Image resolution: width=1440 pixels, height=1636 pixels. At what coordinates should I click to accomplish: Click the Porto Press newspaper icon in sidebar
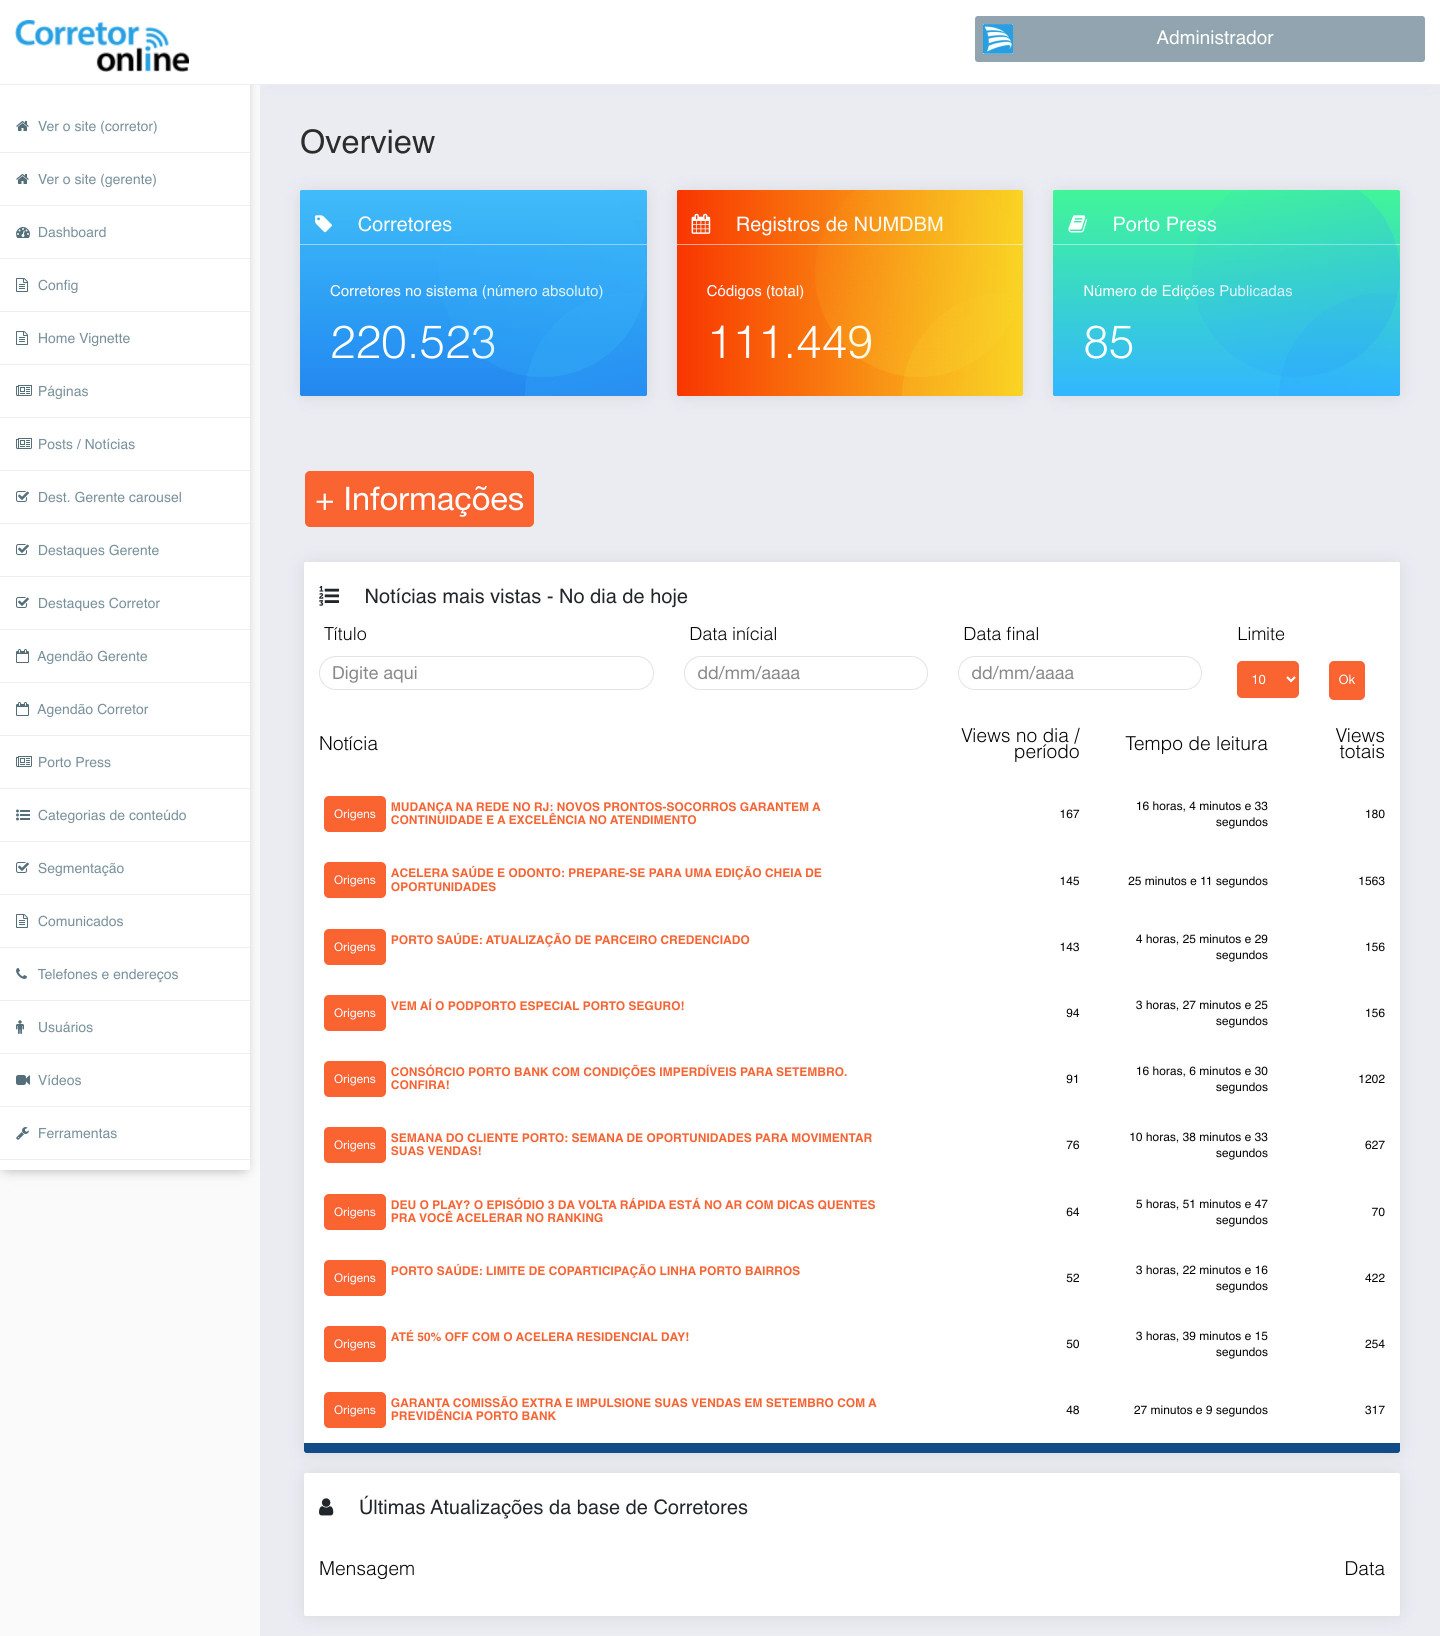[24, 763]
